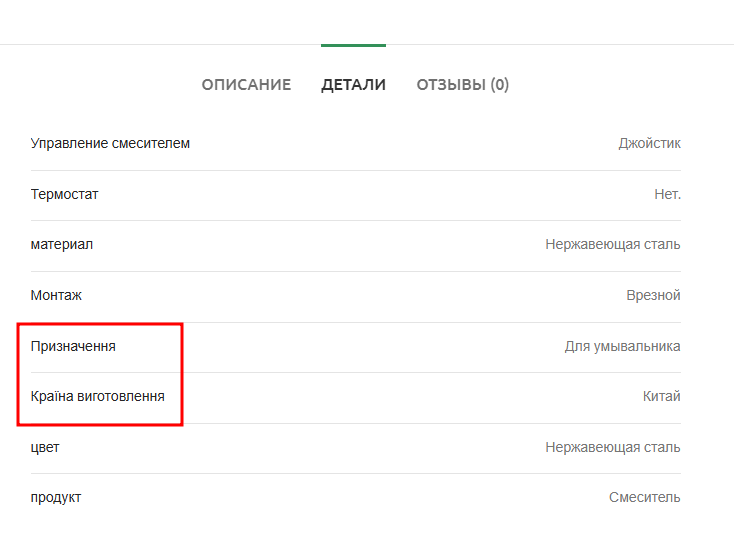Click the Монтаж attribute label
The height and width of the screenshot is (548, 734).
coord(56,295)
